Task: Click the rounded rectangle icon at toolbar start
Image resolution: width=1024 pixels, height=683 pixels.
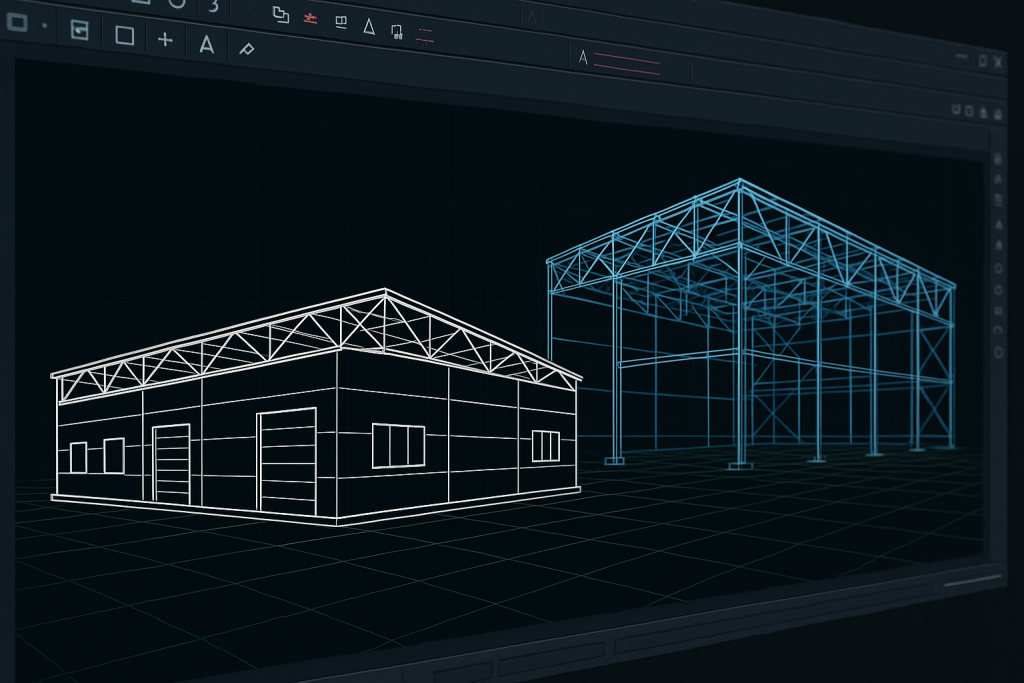Action: tap(17, 23)
